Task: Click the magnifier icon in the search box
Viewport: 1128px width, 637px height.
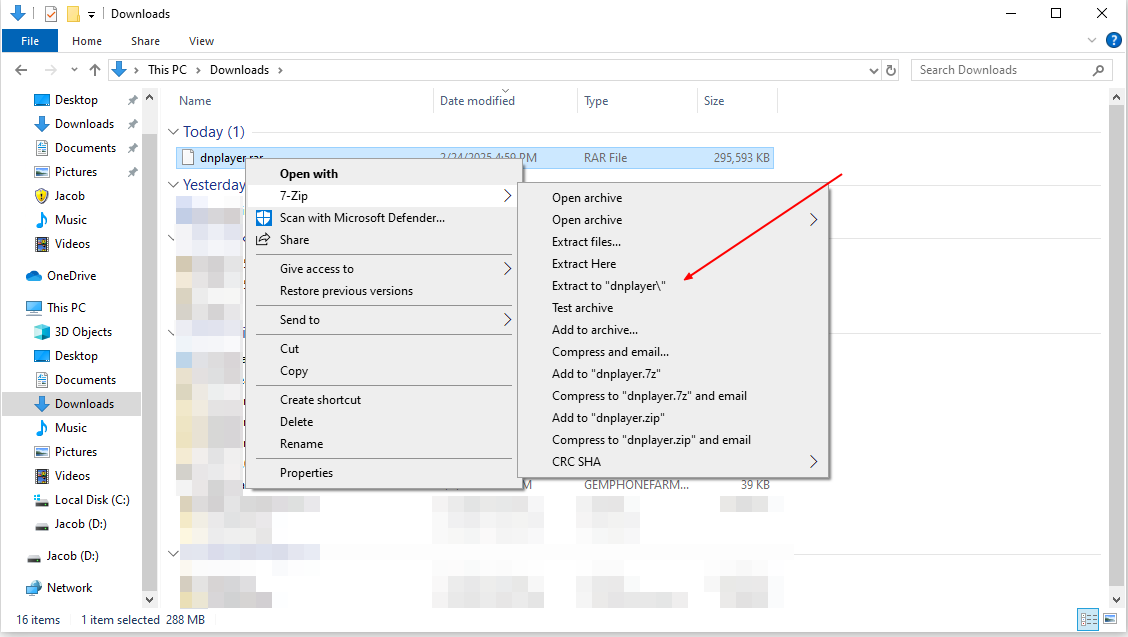Action: click(1098, 70)
